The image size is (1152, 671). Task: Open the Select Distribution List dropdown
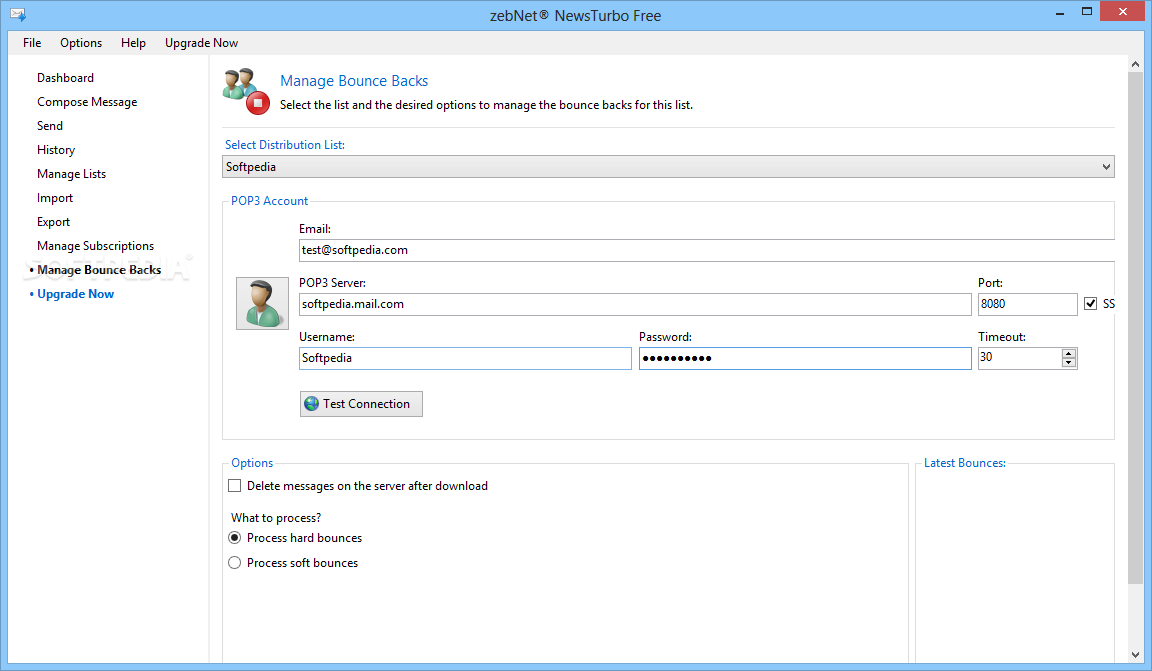(x=668, y=167)
